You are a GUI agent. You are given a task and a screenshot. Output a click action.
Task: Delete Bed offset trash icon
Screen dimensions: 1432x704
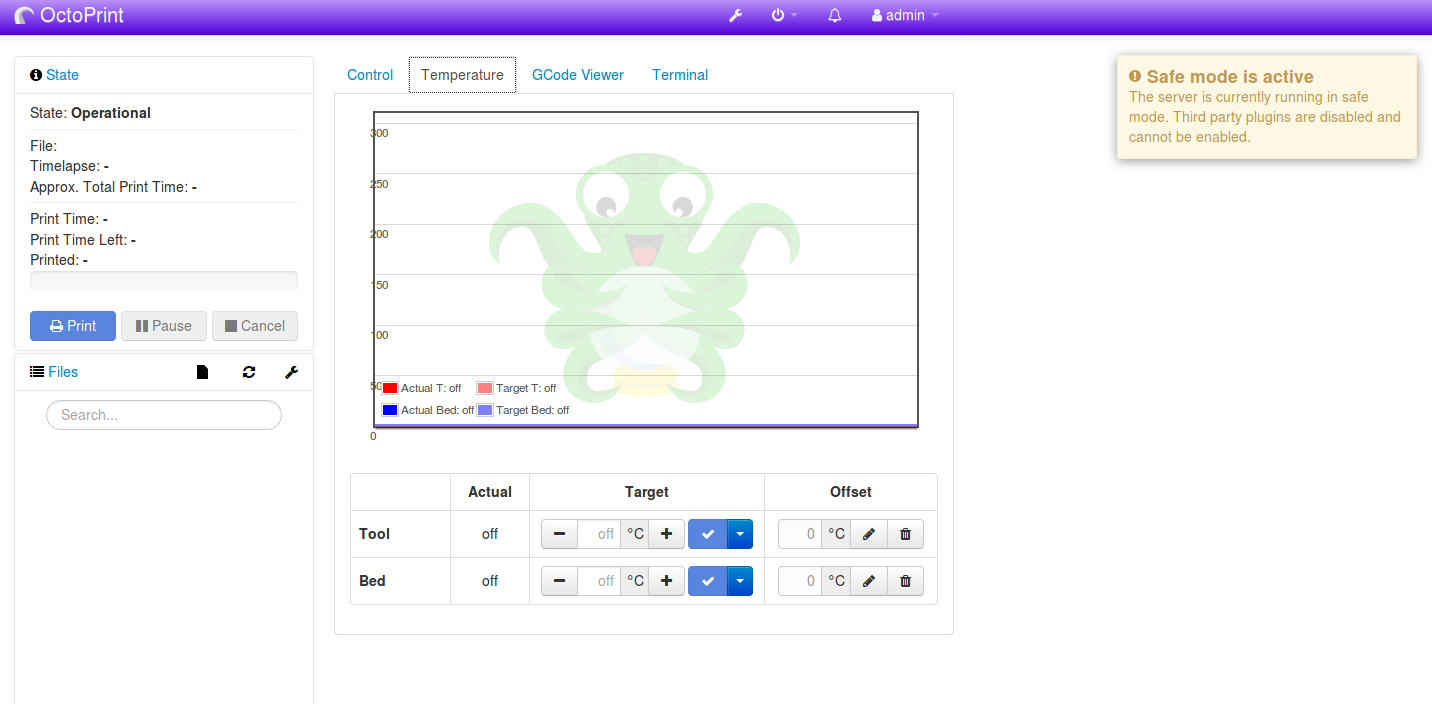[x=906, y=581]
